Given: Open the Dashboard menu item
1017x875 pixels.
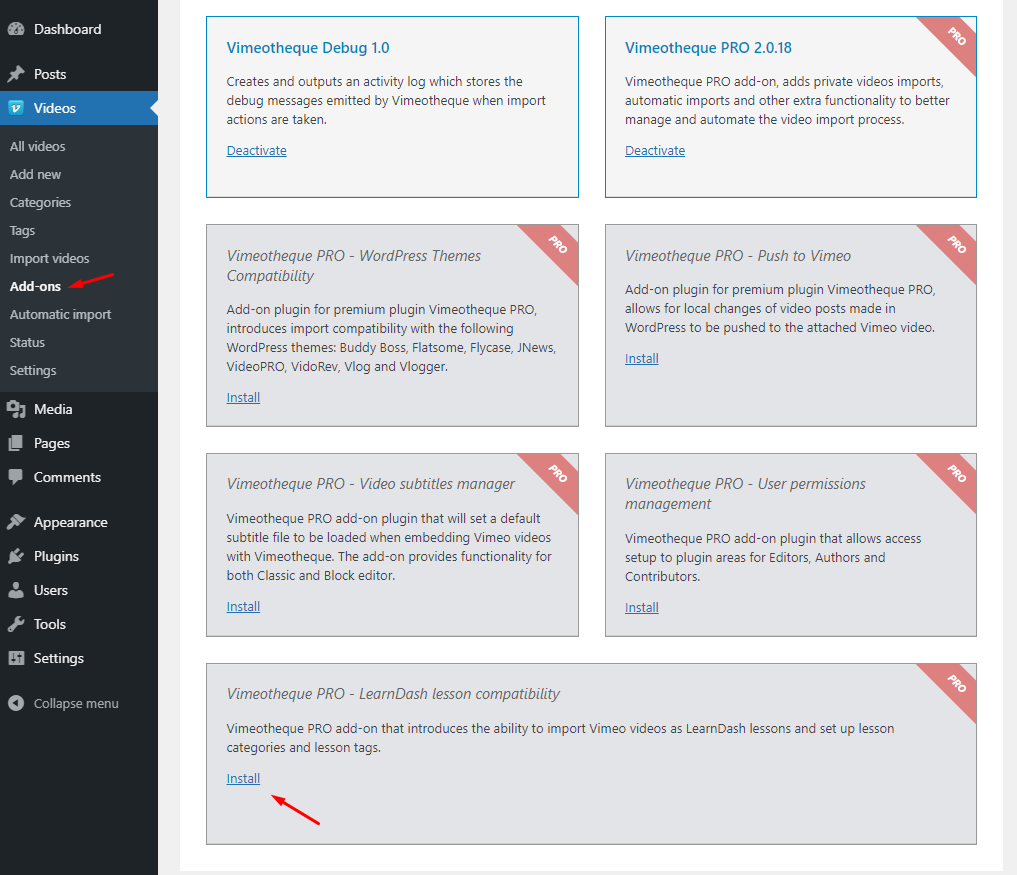Looking at the screenshot, I should pyautogui.click(x=67, y=29).
